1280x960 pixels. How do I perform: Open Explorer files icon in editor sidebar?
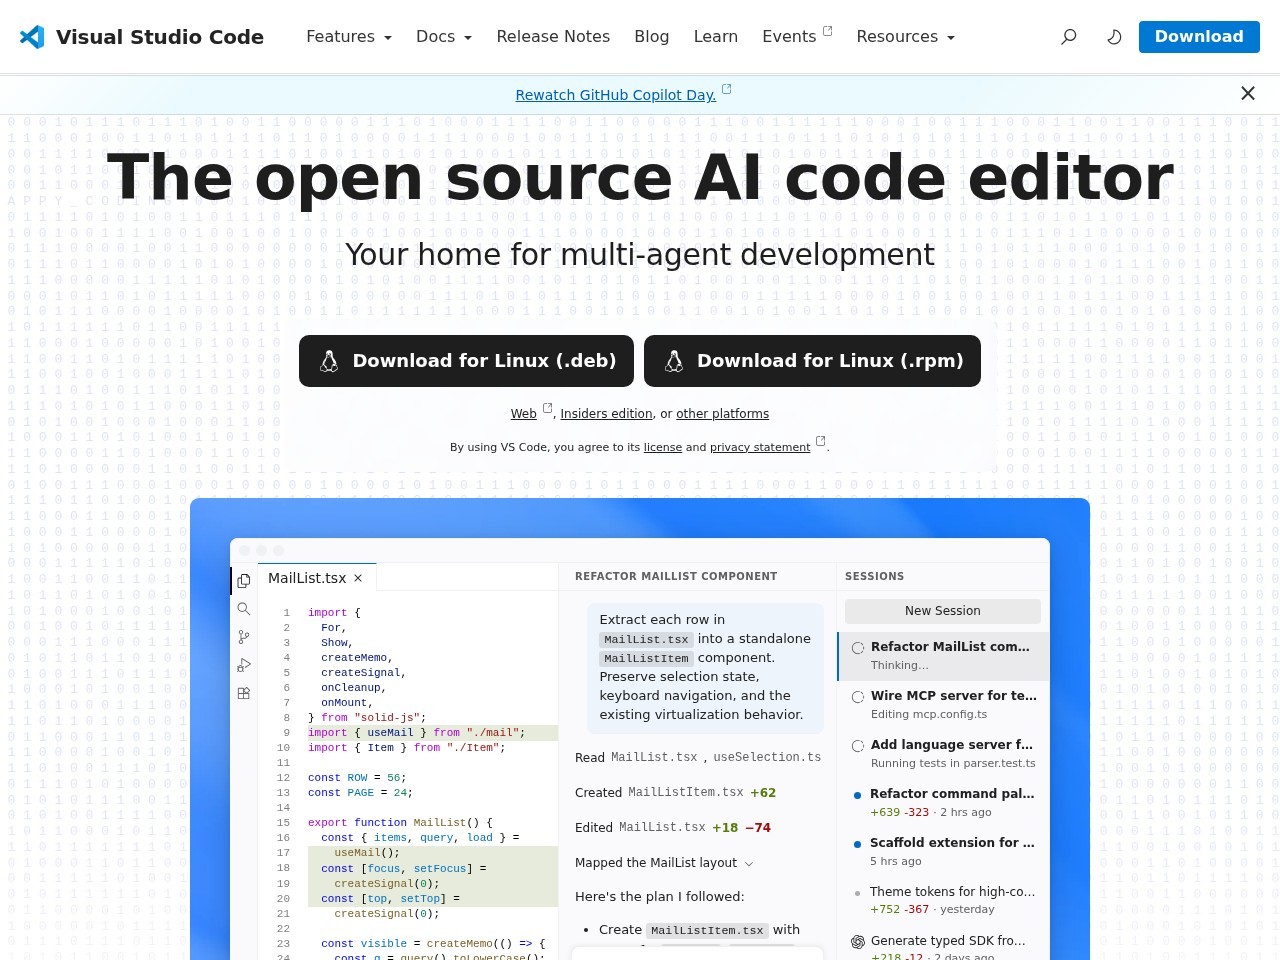[244, 580]
